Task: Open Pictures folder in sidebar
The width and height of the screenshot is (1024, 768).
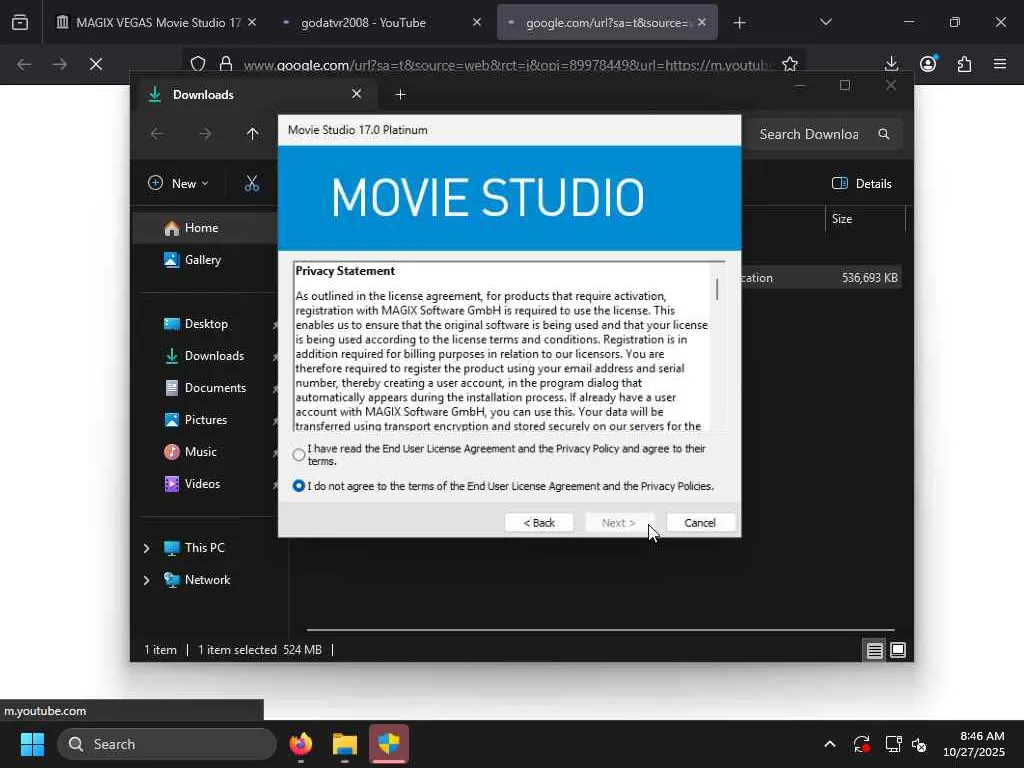Action: tap(206, 420)
